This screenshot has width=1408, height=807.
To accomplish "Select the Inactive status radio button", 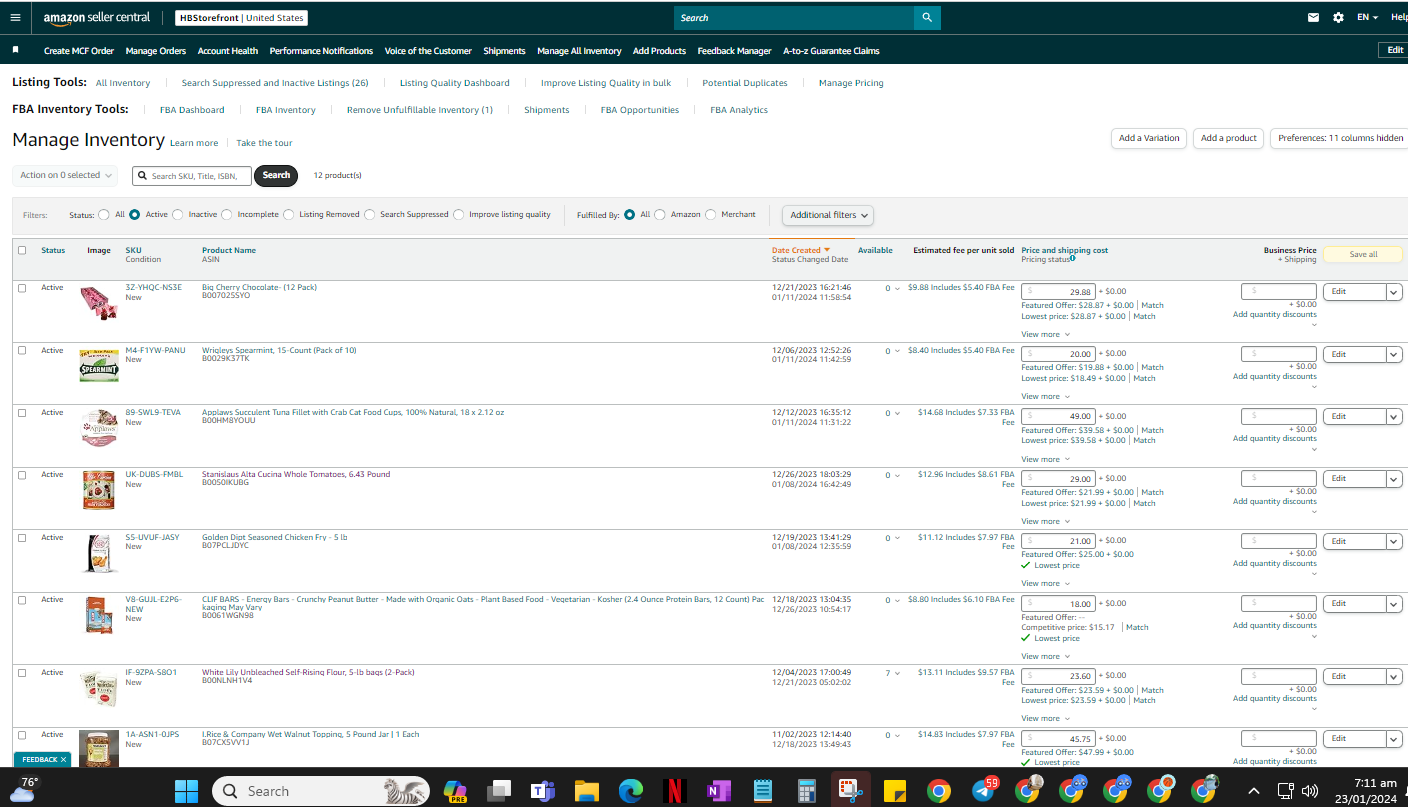I will coord(178,214).
